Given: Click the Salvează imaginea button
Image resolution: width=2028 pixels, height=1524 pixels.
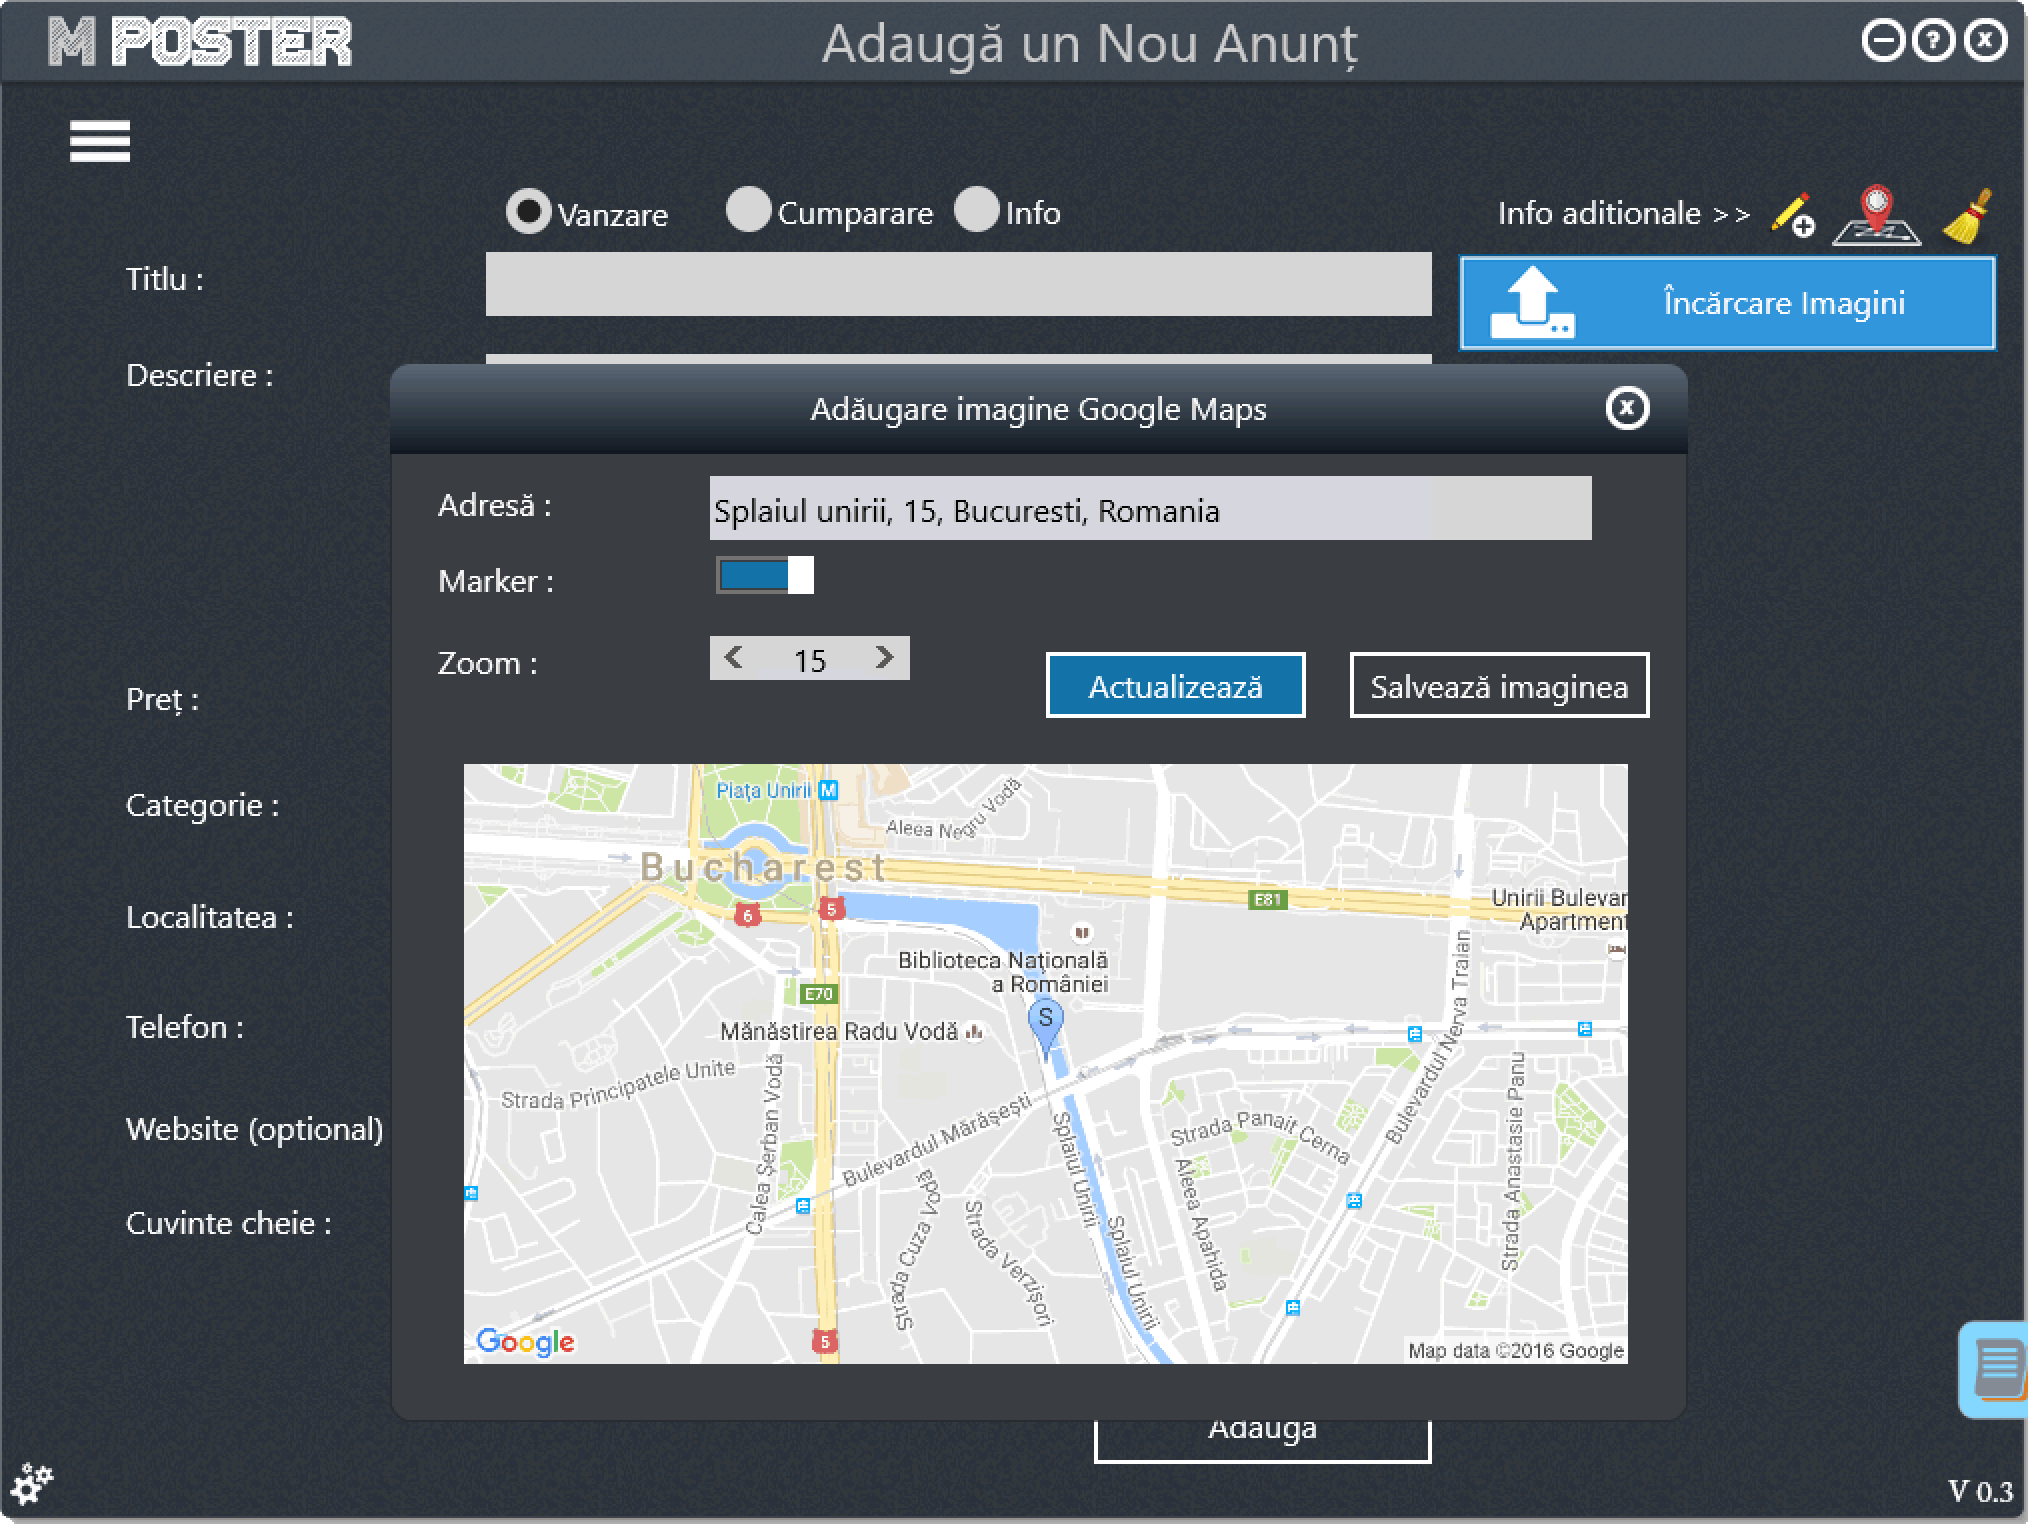Looking at the screenshot, I should click(1499, 686).
